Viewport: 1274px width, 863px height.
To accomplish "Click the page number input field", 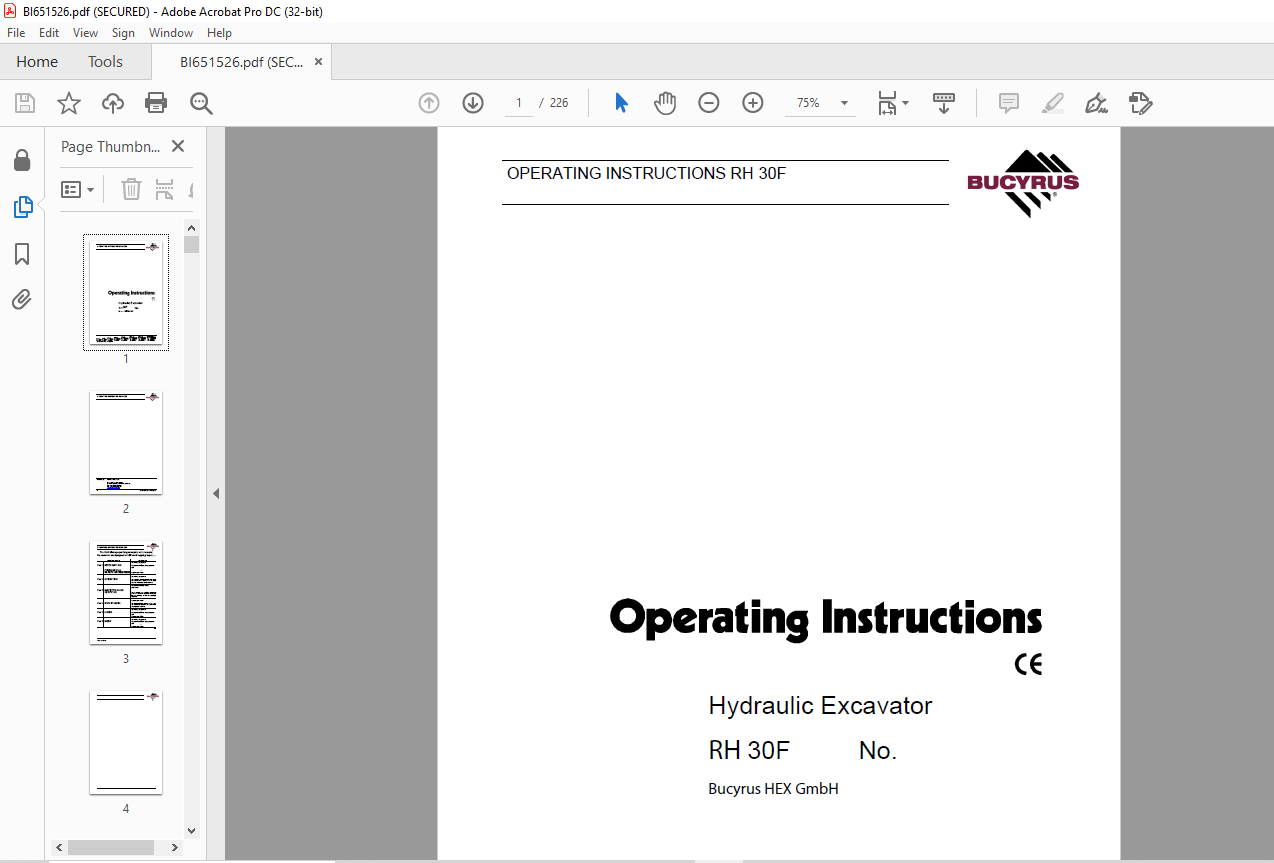I will point(519,103).
